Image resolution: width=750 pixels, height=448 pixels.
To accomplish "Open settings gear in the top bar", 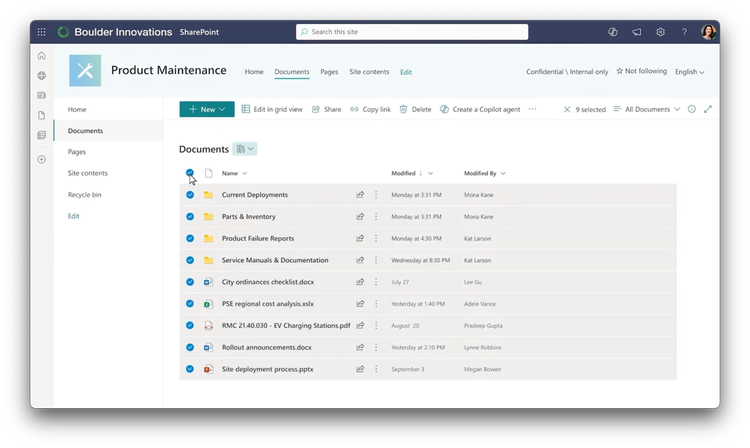I will pyautogui.click(x=661, y=32).
